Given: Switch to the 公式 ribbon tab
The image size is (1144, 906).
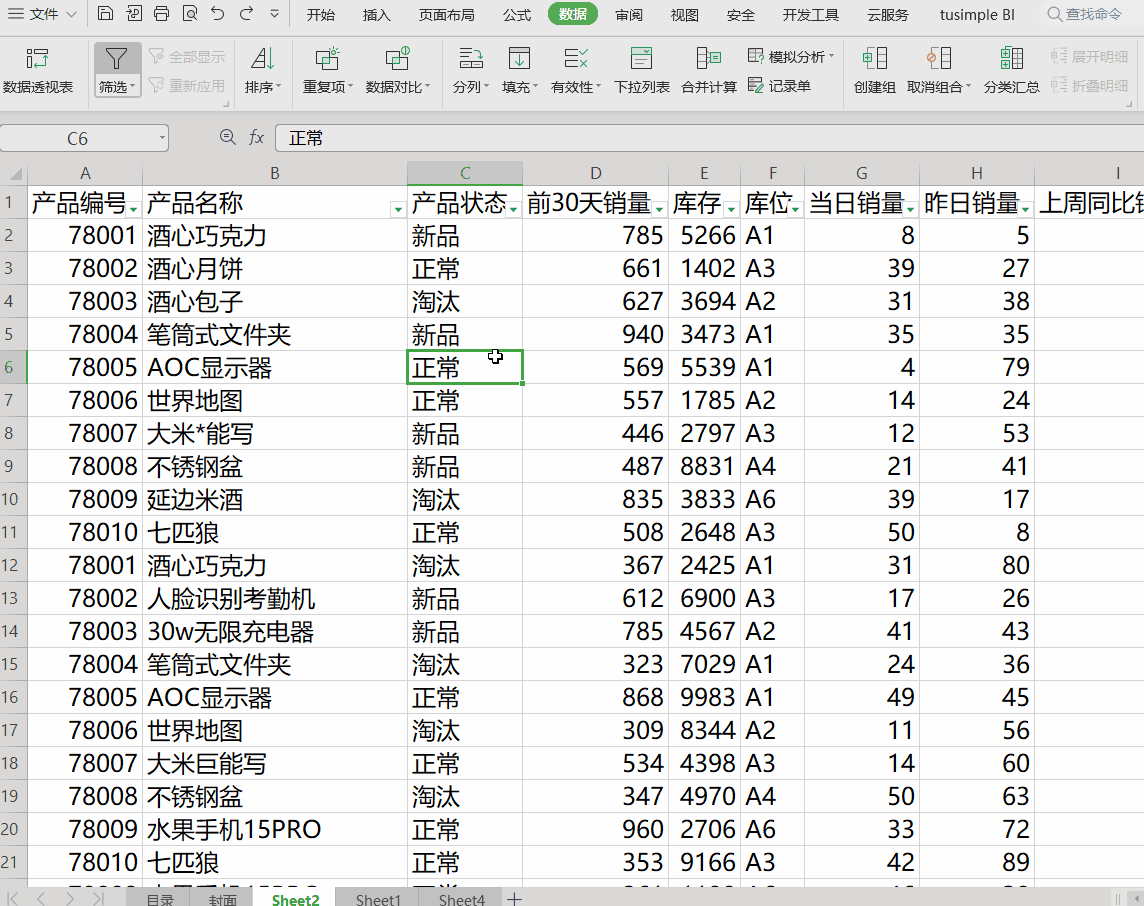Looking at the screenshot, I should click(x=517, y=15).
